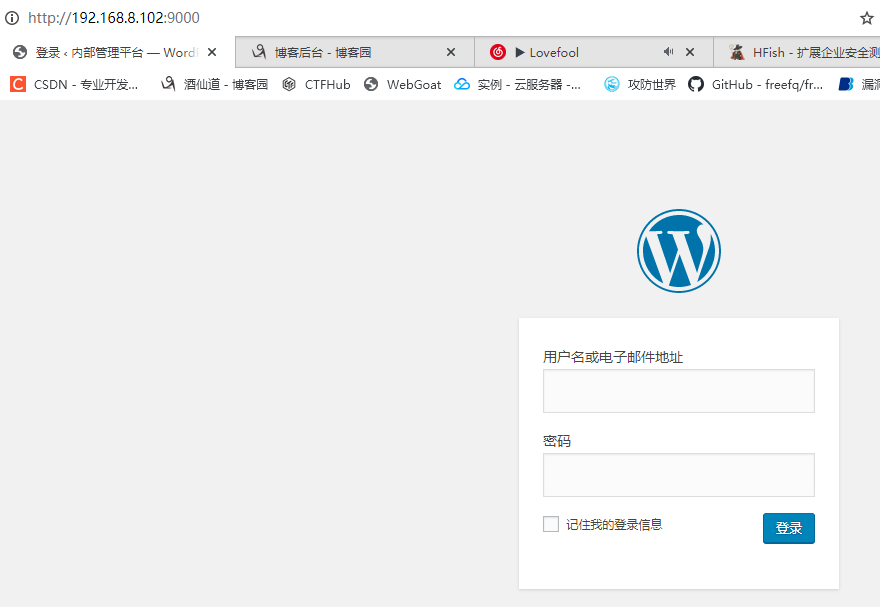This screenshot has height=607, width=880.
Task: Click the address bar URL 192.168.8.102:9000
Action: pyautogui.click(x=114, y=18)
